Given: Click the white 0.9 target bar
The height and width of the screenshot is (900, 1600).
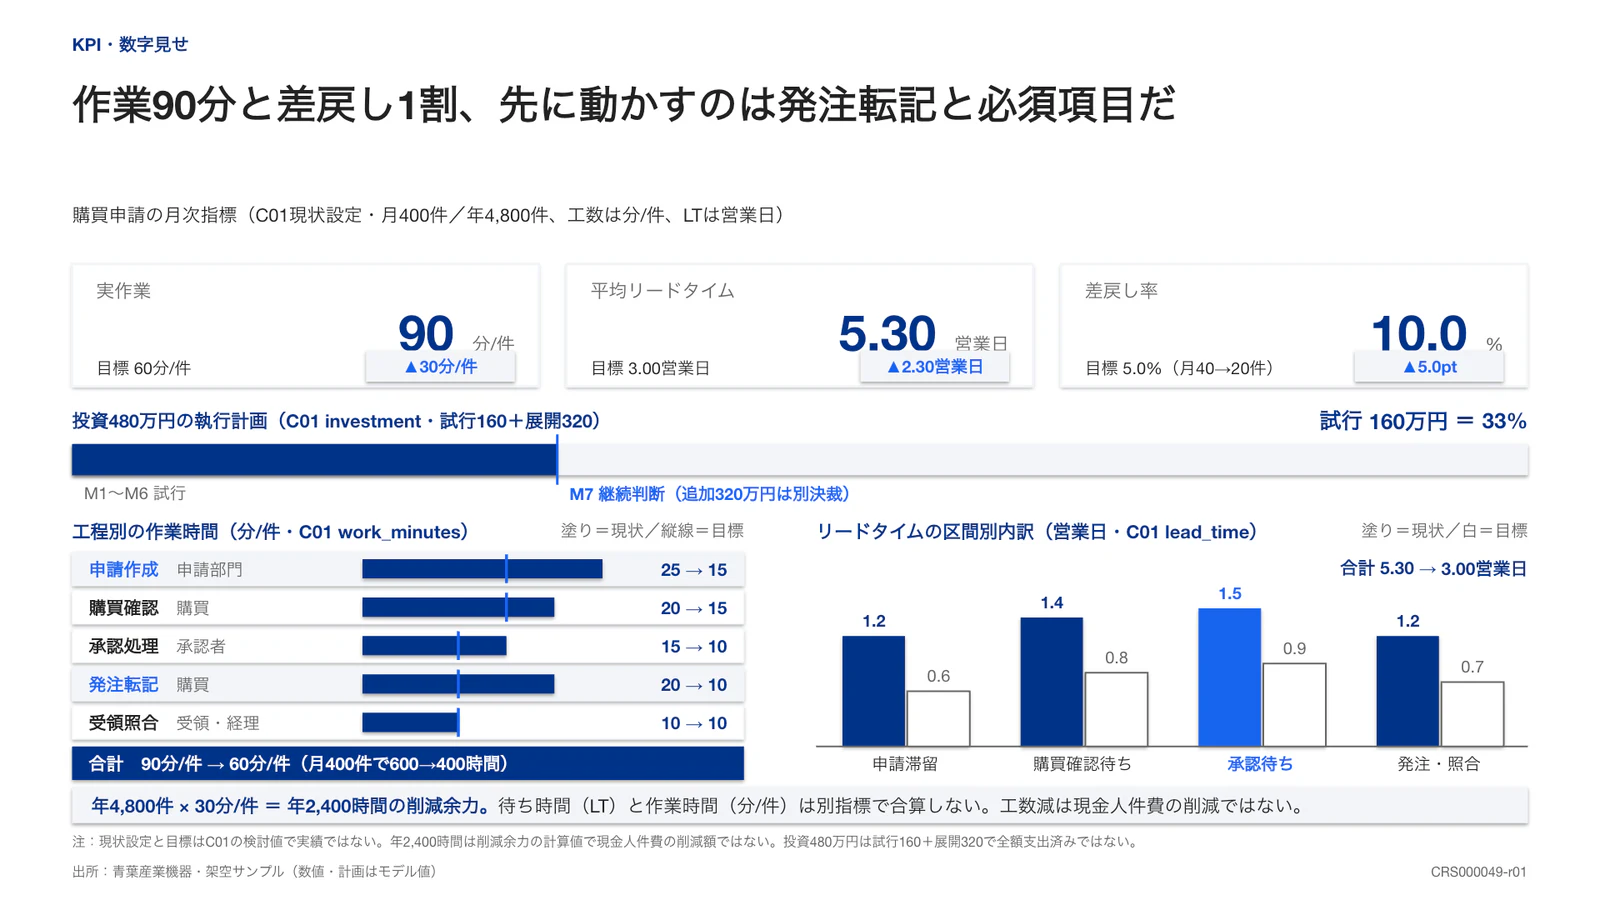Looking at the screenshot, I should [1294, 705].
